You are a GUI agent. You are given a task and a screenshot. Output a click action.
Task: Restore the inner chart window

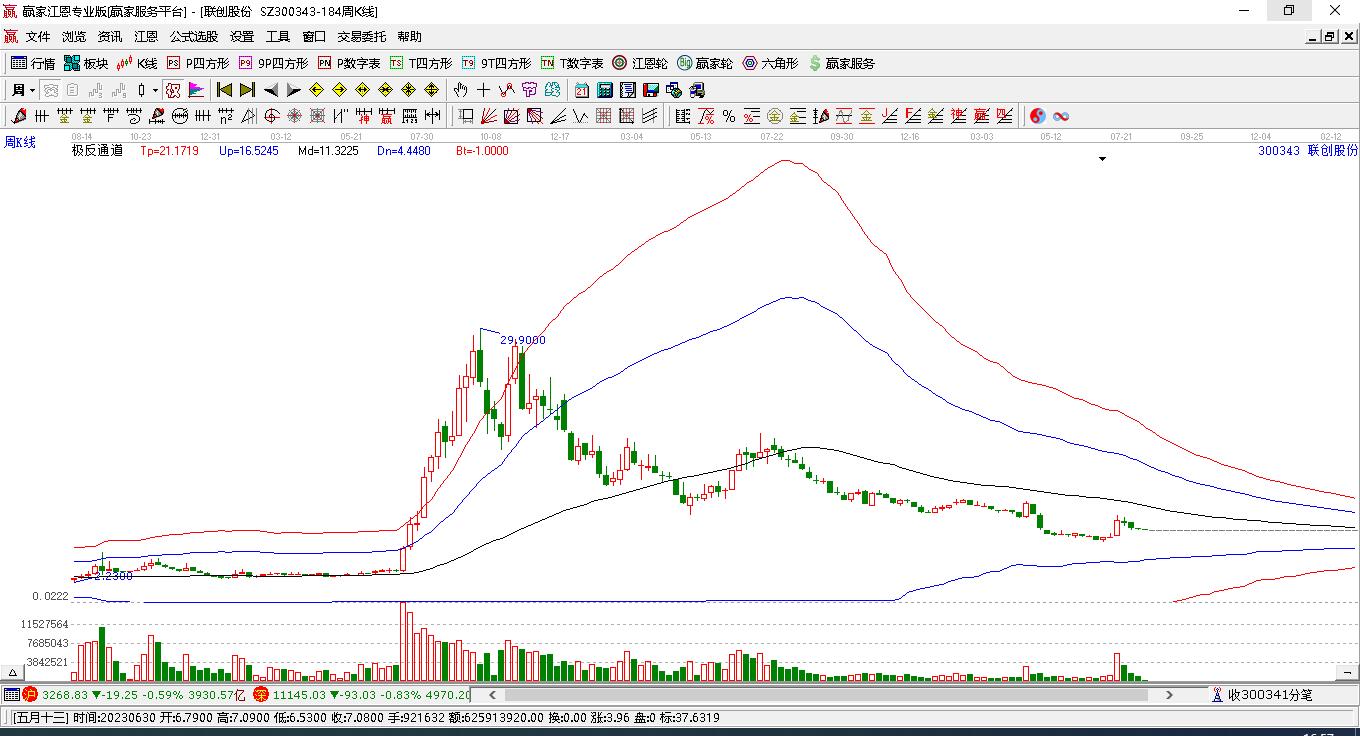[x=1330, y=37]
